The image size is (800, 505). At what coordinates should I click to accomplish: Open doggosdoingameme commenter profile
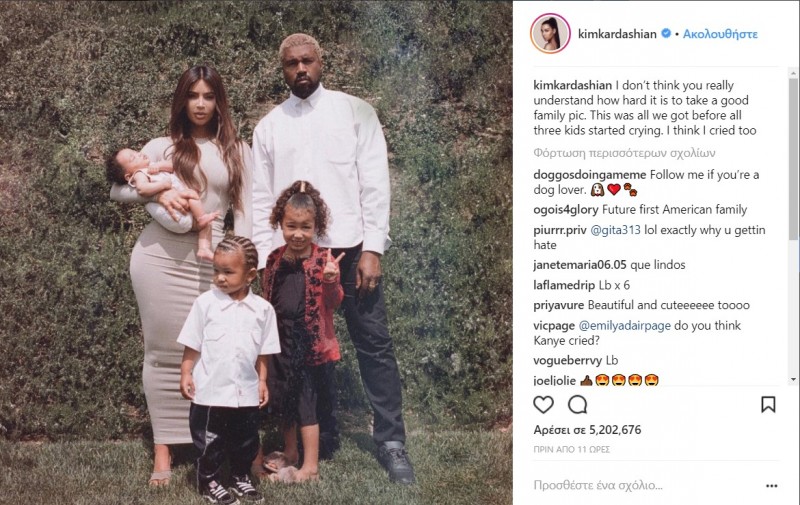click(x=590, y=175)
